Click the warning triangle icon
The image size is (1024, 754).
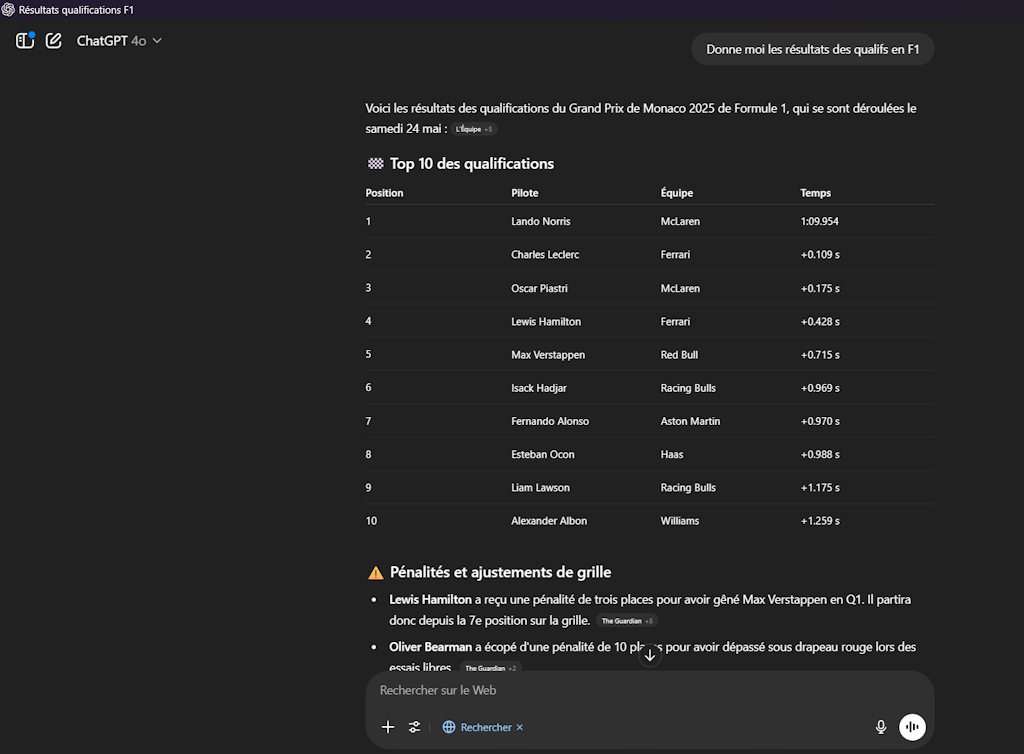coord(376,573)
